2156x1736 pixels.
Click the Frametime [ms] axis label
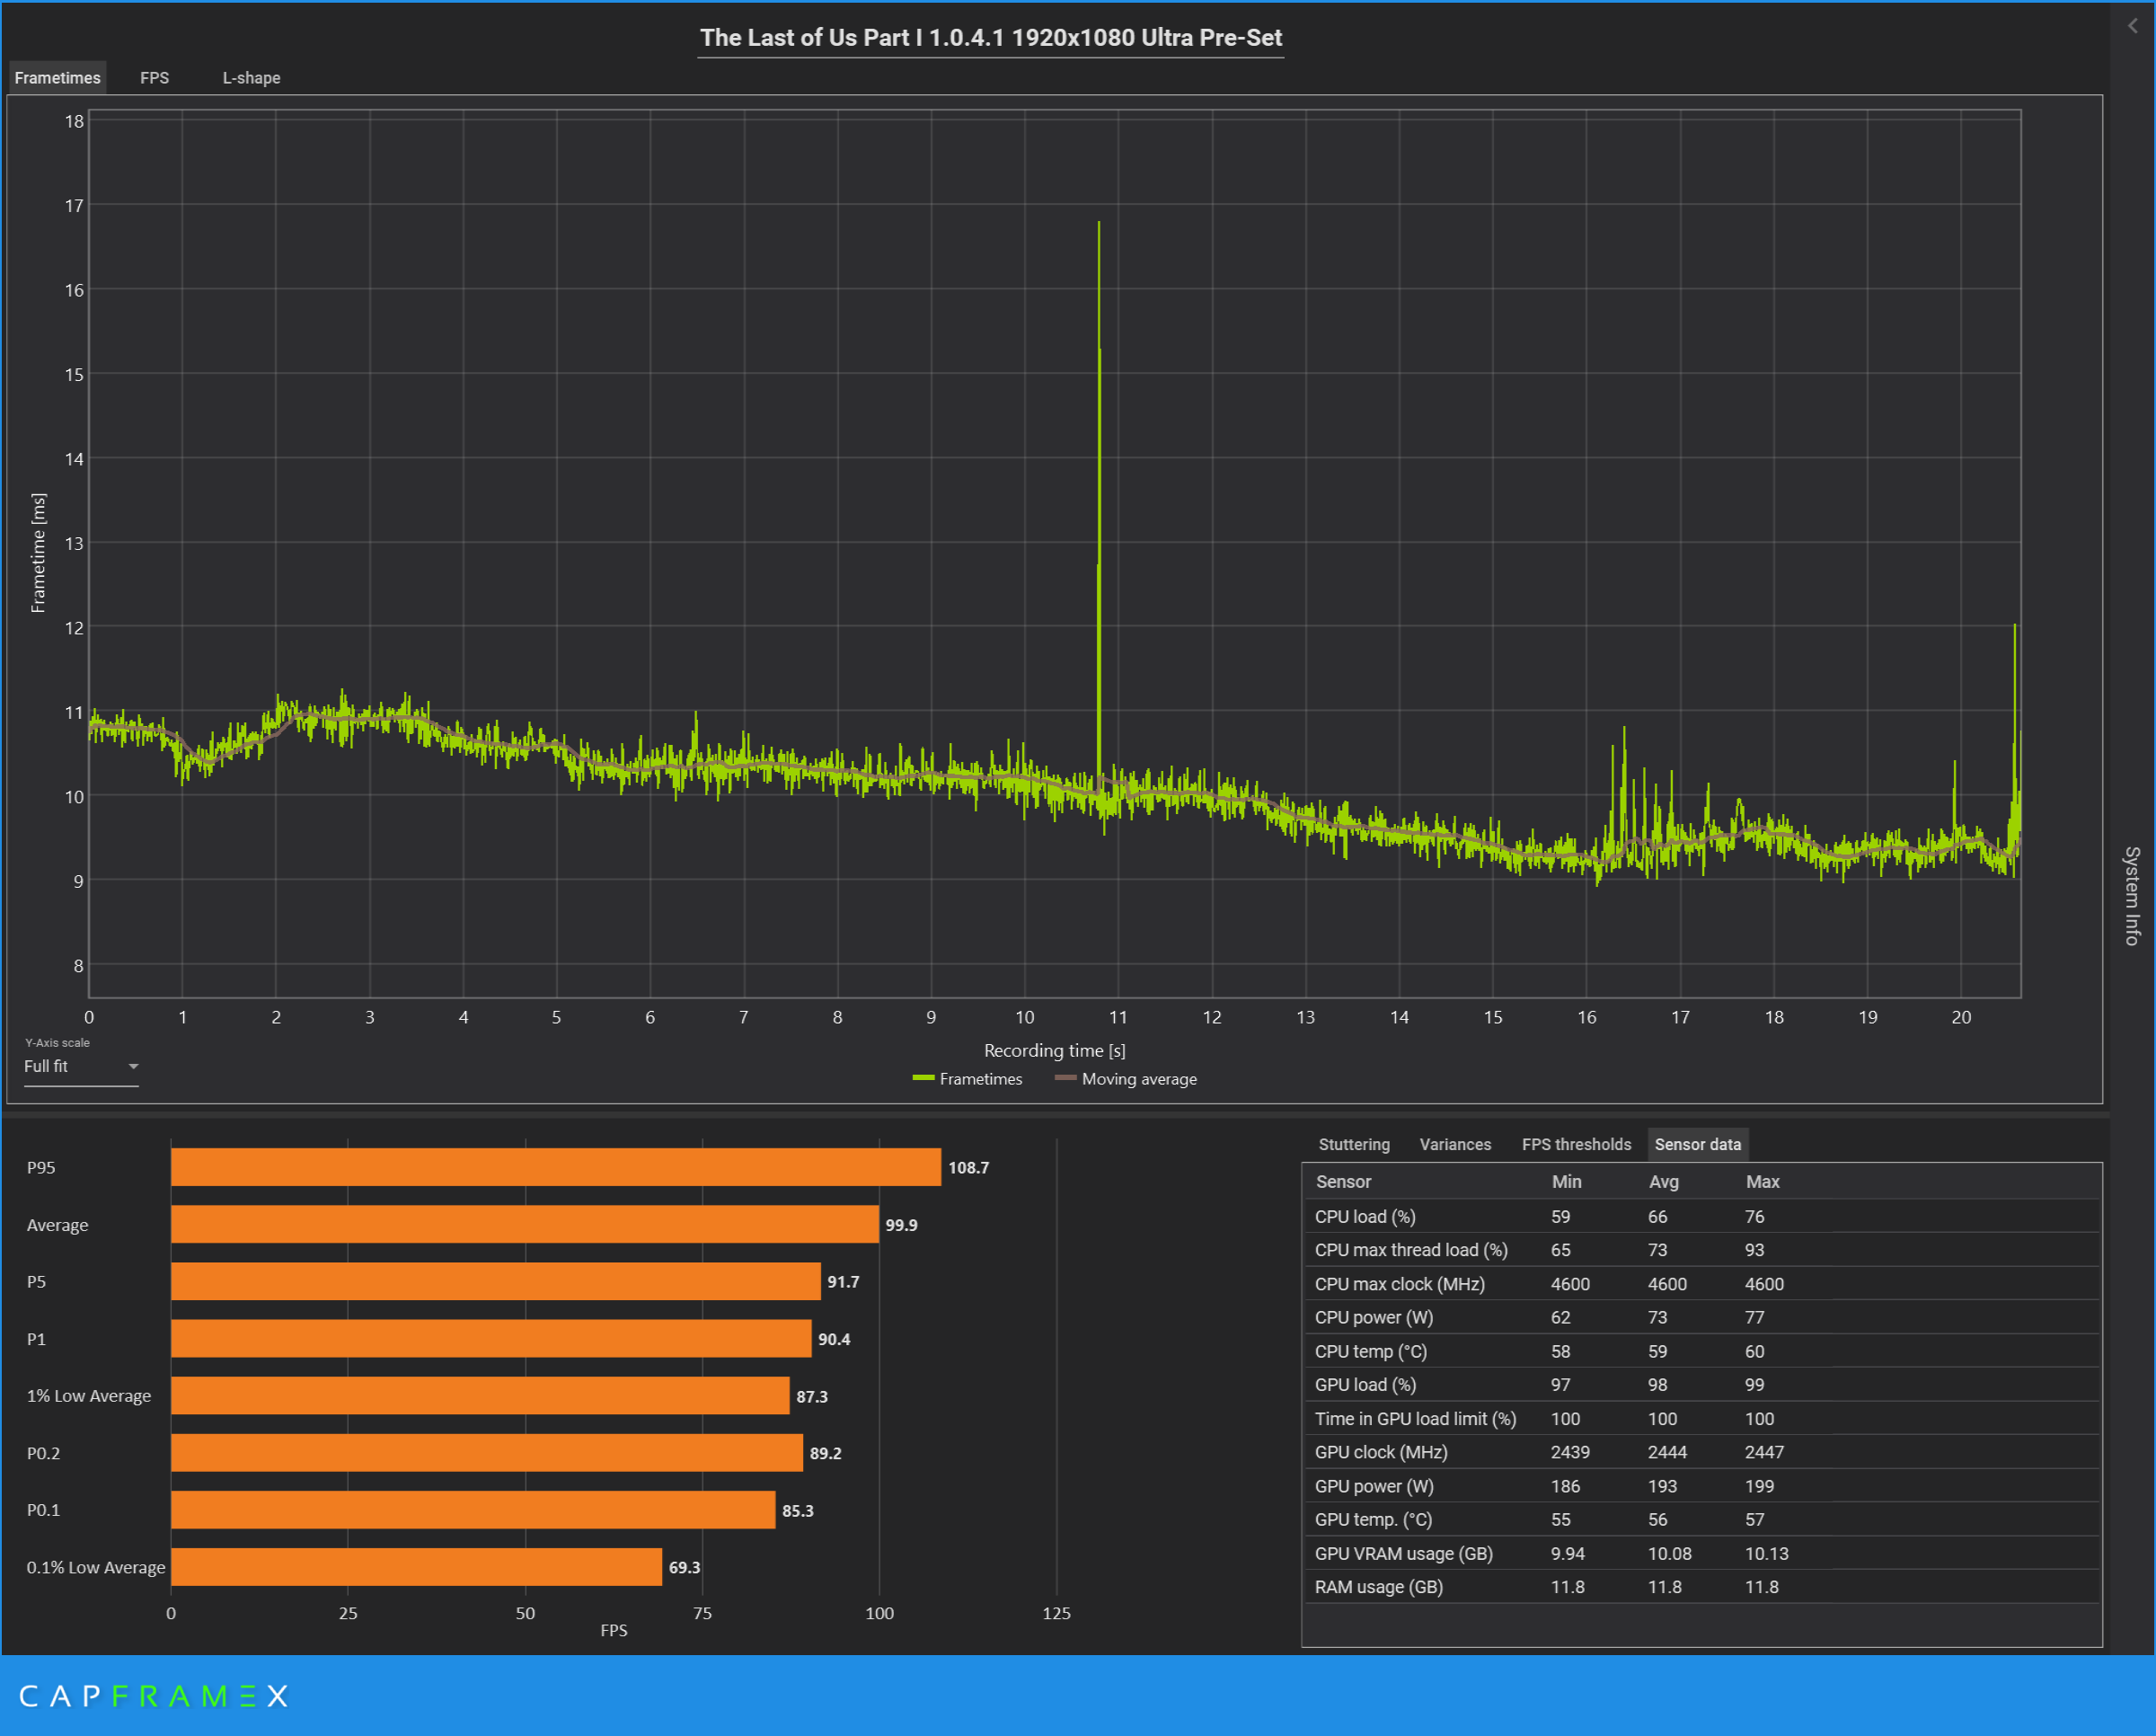[38, 552]
